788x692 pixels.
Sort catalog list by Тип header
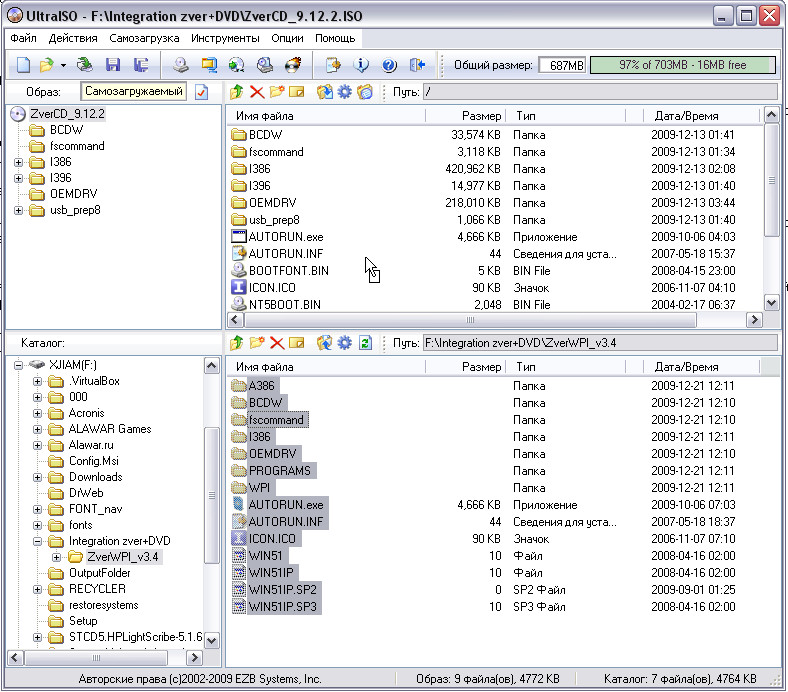click(x=565, y=367)
